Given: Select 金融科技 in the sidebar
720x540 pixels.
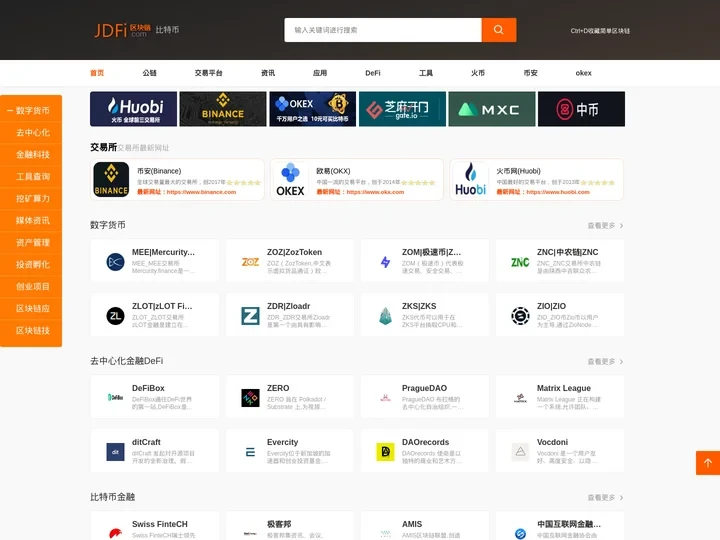Looking at the screenshot, I should click(x=31, y=154).
